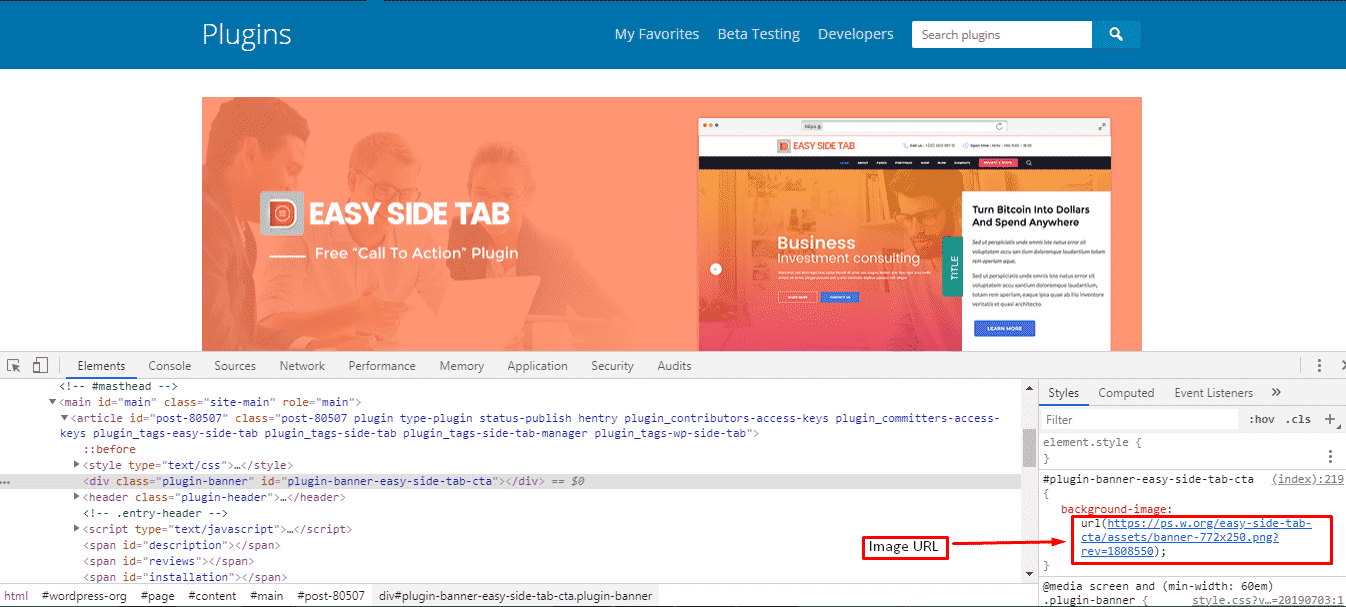
Task: Open the Memory tab
Action: point(461,366)
